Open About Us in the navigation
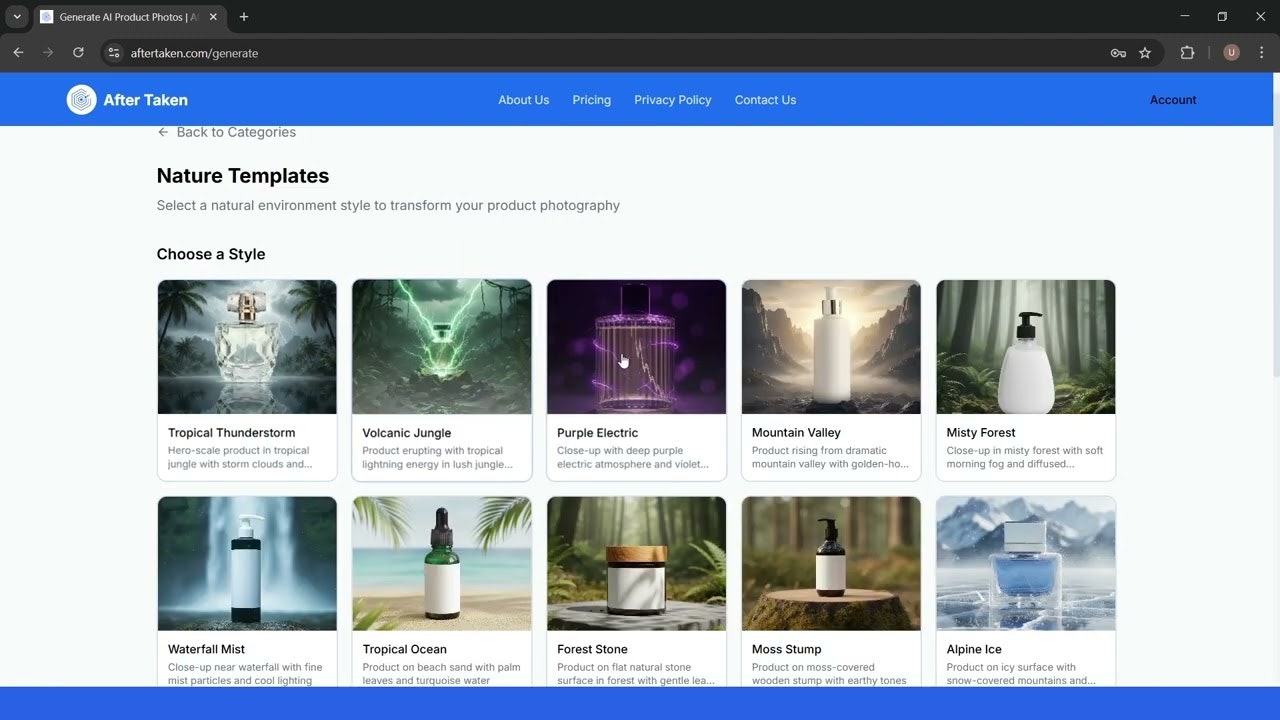 coord(524,100)
